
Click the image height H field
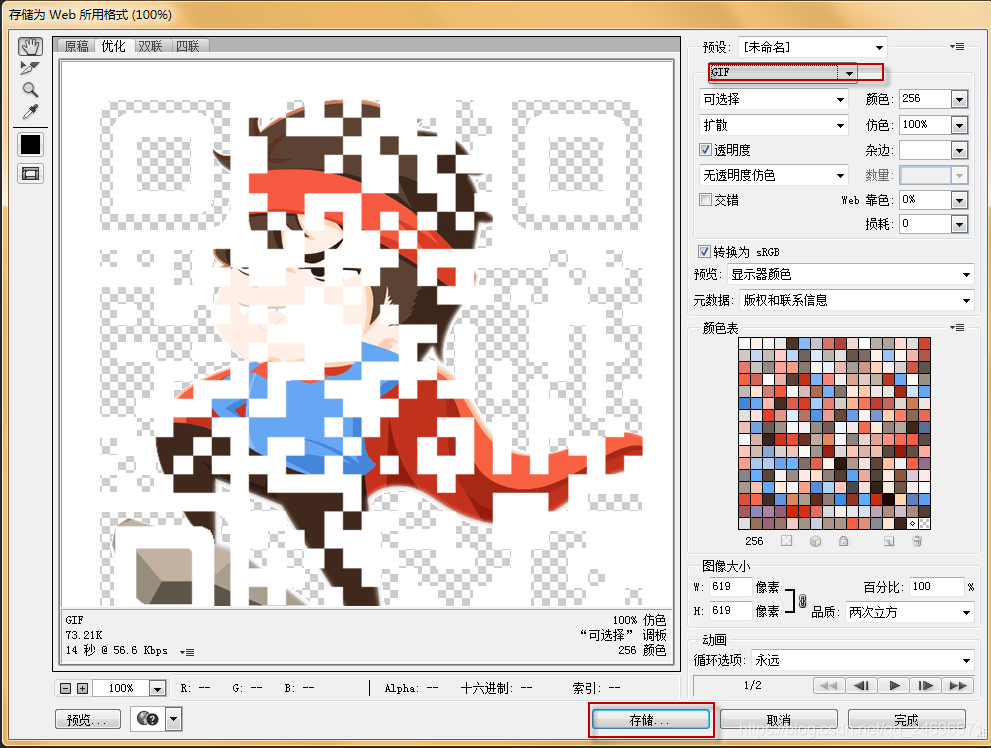(730, 611)
